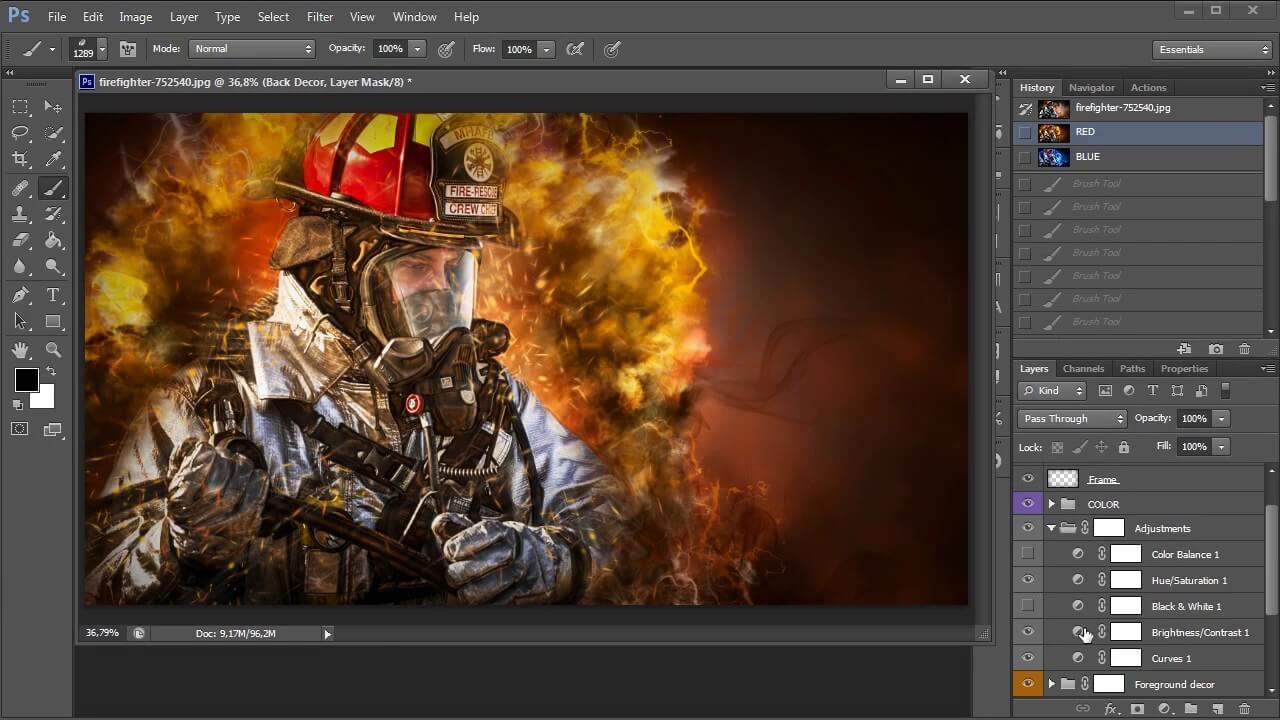Select the Lasso tool
The width and height of the screenshot is (1280, 720).
tap(20, 133)
